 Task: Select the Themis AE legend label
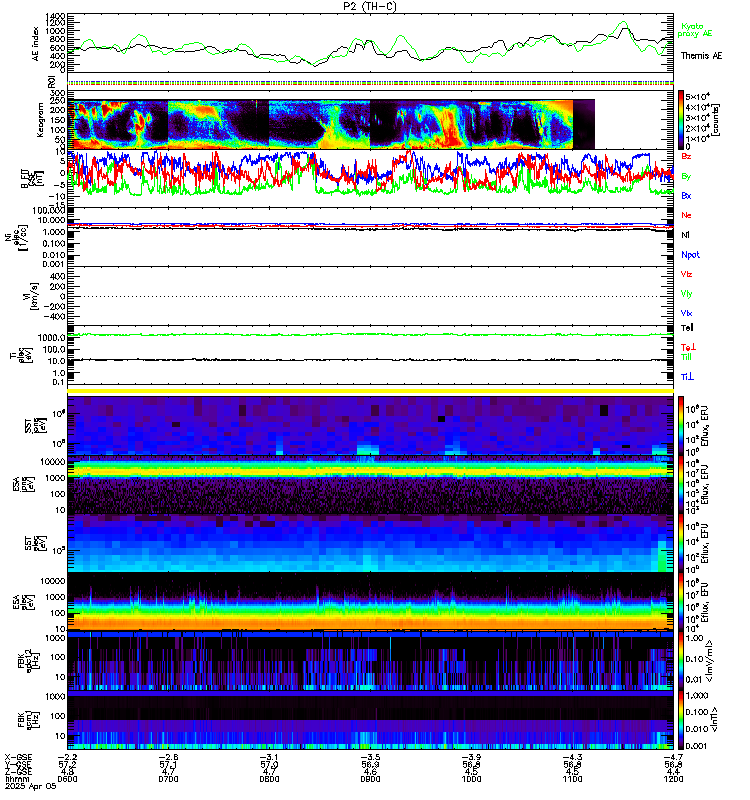(x=701, y=56)
